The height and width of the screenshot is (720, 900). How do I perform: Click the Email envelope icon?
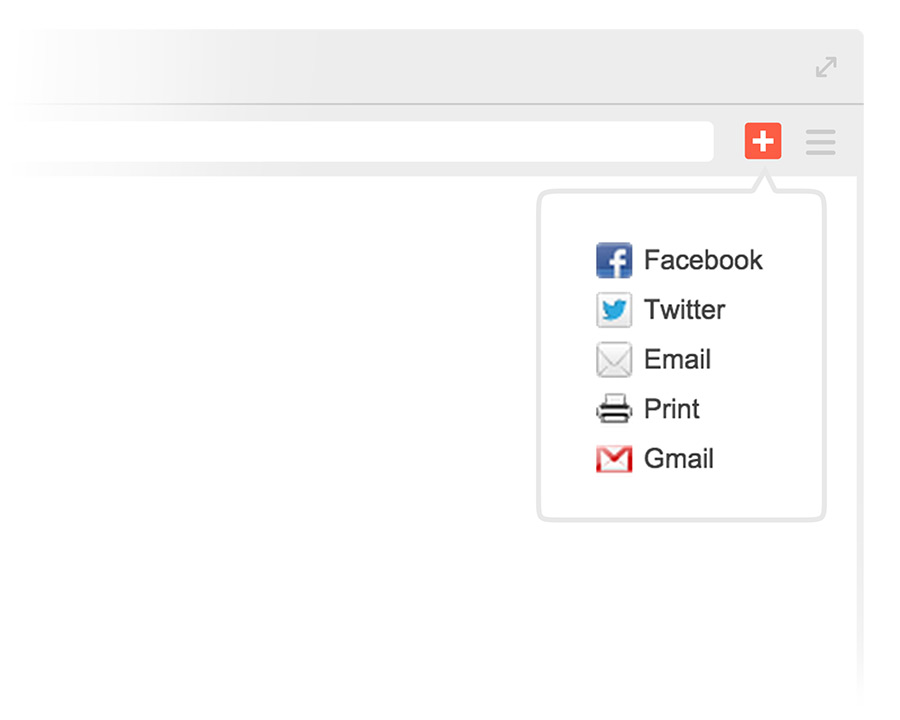click(x=614, y=360)
